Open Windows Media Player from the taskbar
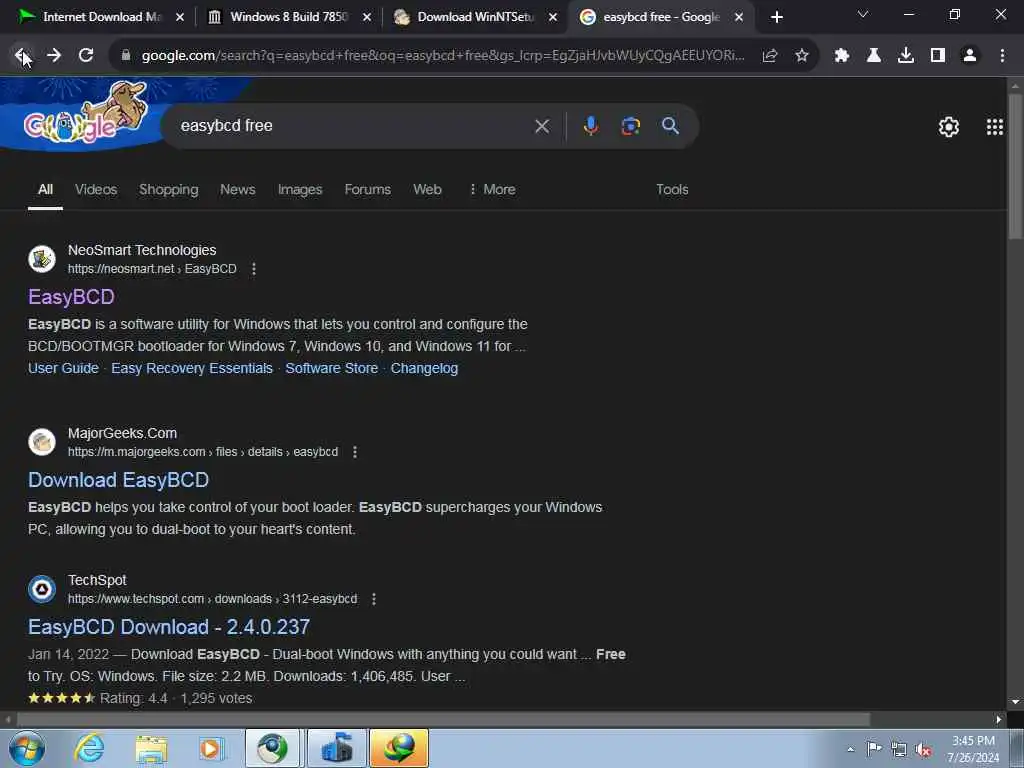The width and height of the screenshot is (1024, 768). (212, 748)
